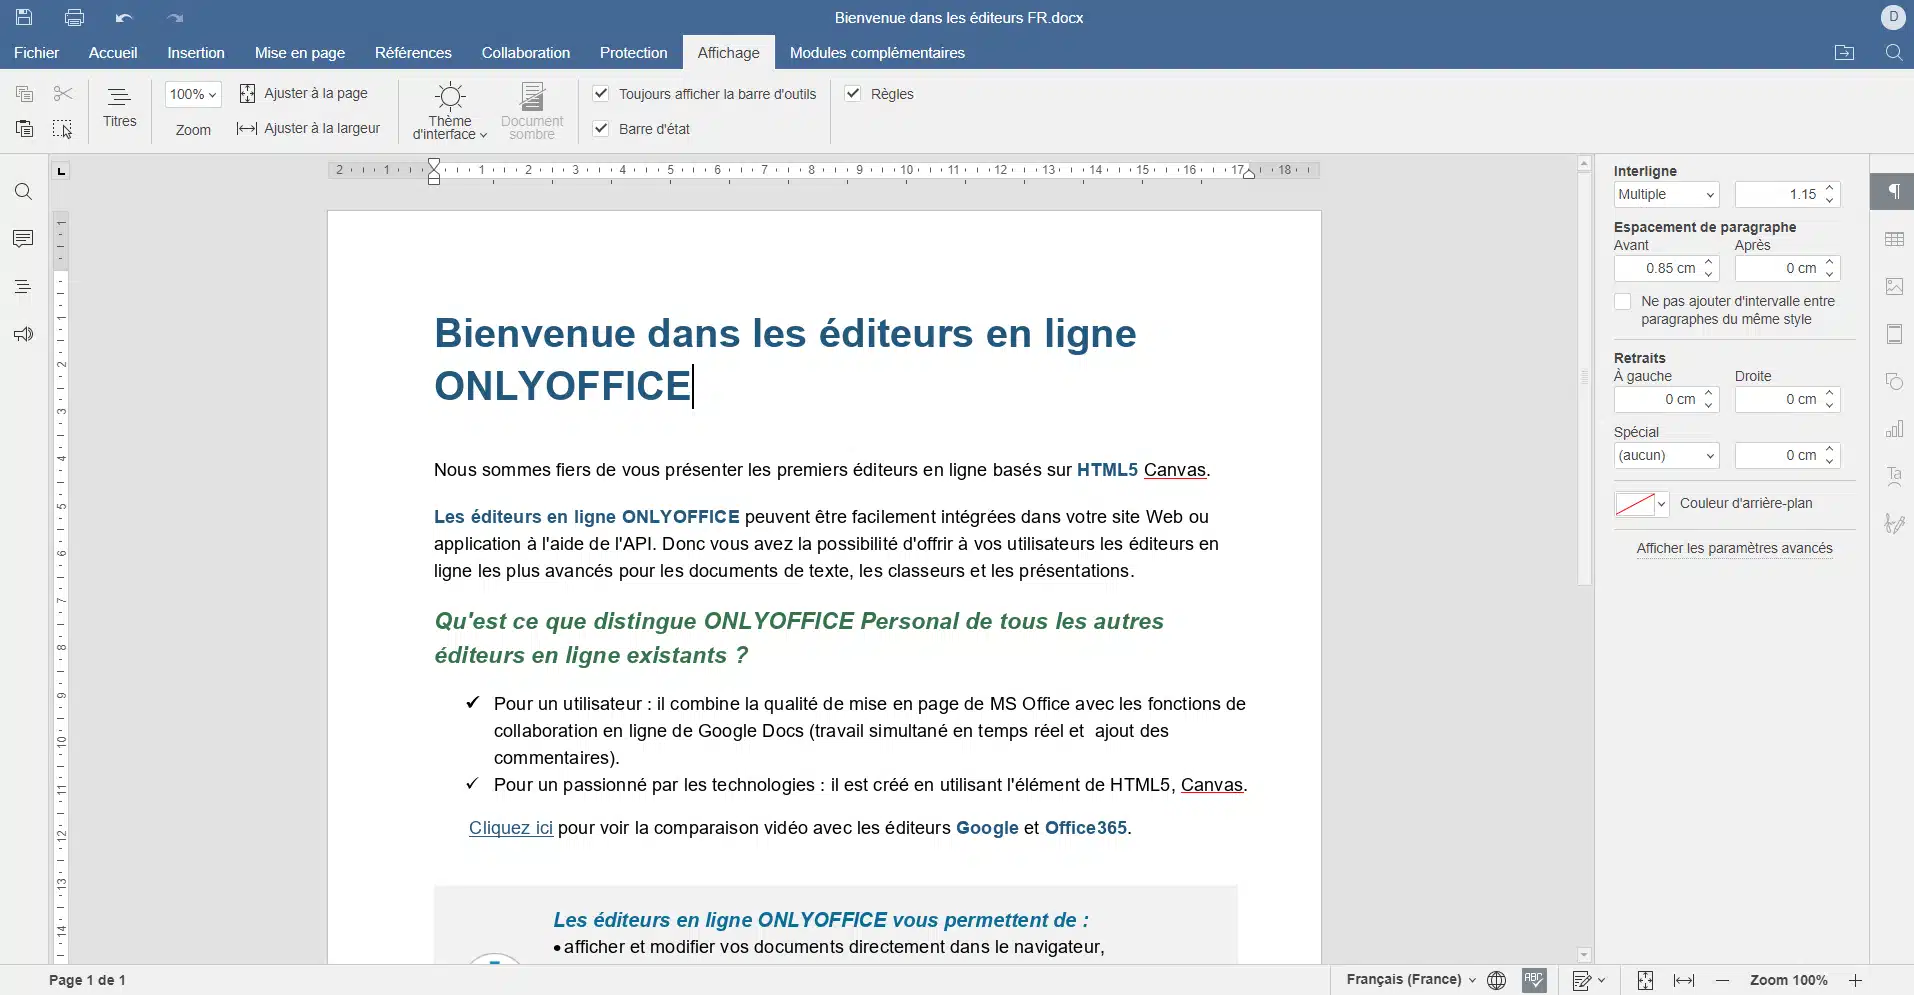
Task: Click the user avatar D
Action: [1893, 17]
